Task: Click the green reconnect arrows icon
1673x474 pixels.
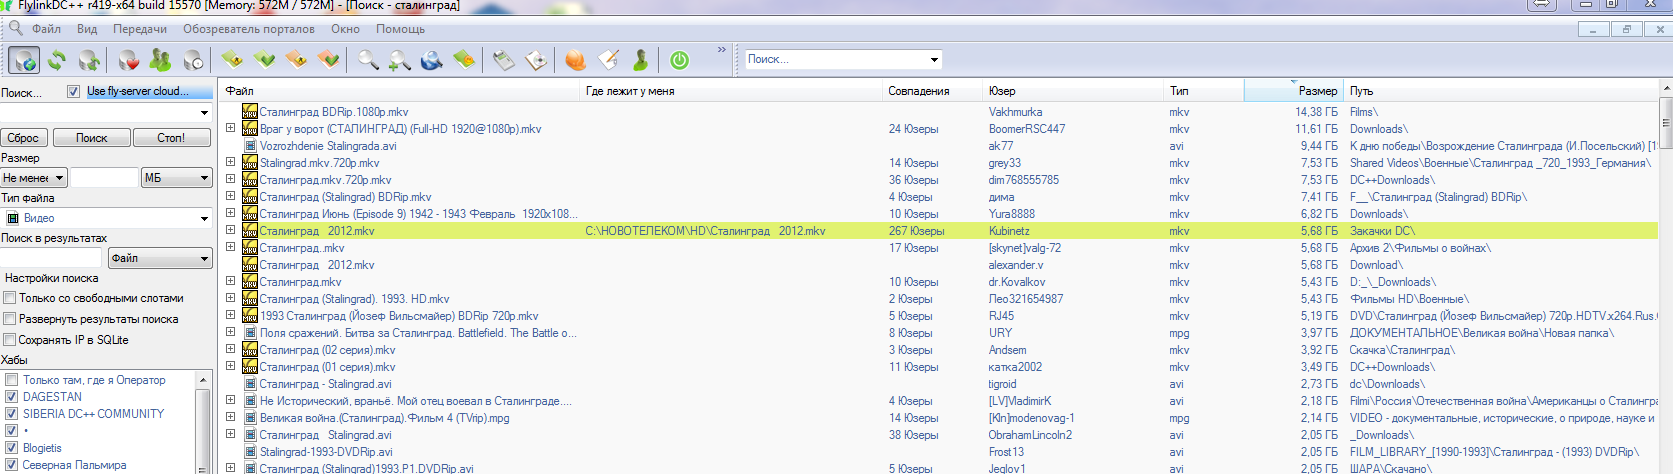Action: point(57,61)
